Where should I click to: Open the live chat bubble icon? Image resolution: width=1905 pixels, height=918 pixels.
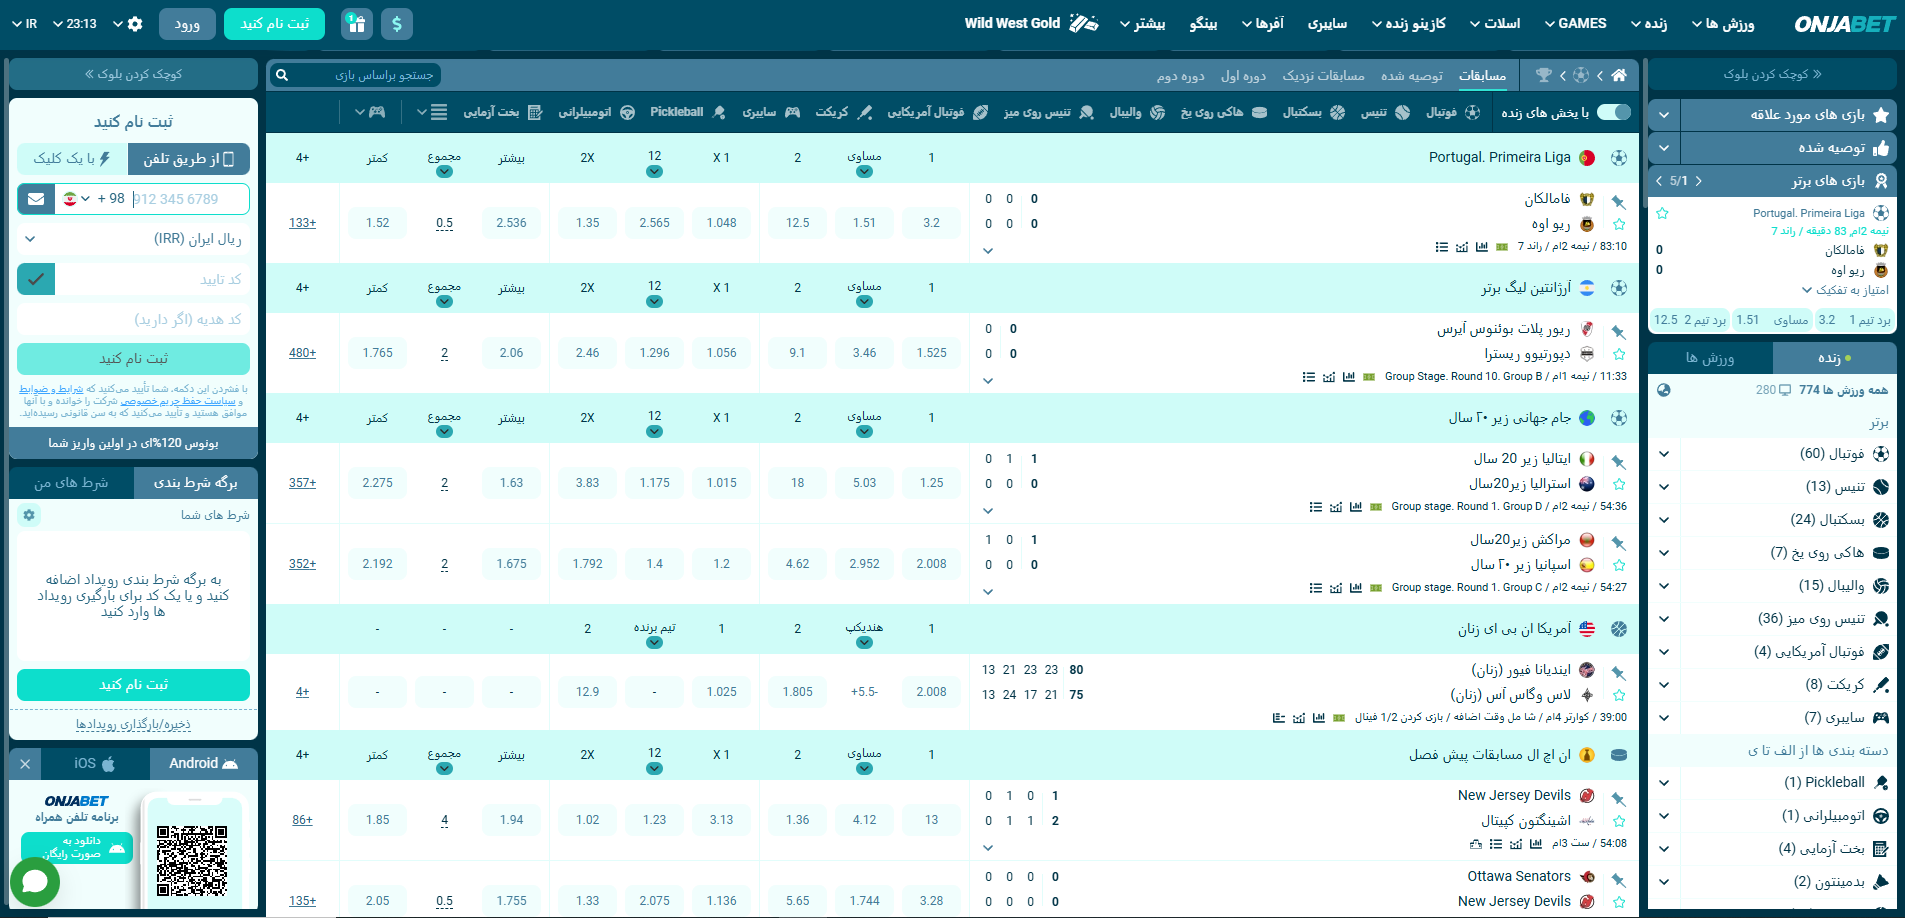[x=35, y=882]
